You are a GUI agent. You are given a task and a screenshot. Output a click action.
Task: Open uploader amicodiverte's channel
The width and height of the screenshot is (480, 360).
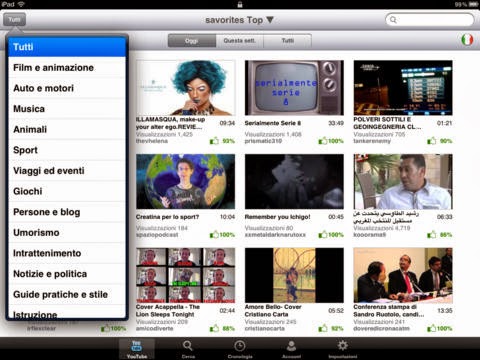click(x=154, y=328)
